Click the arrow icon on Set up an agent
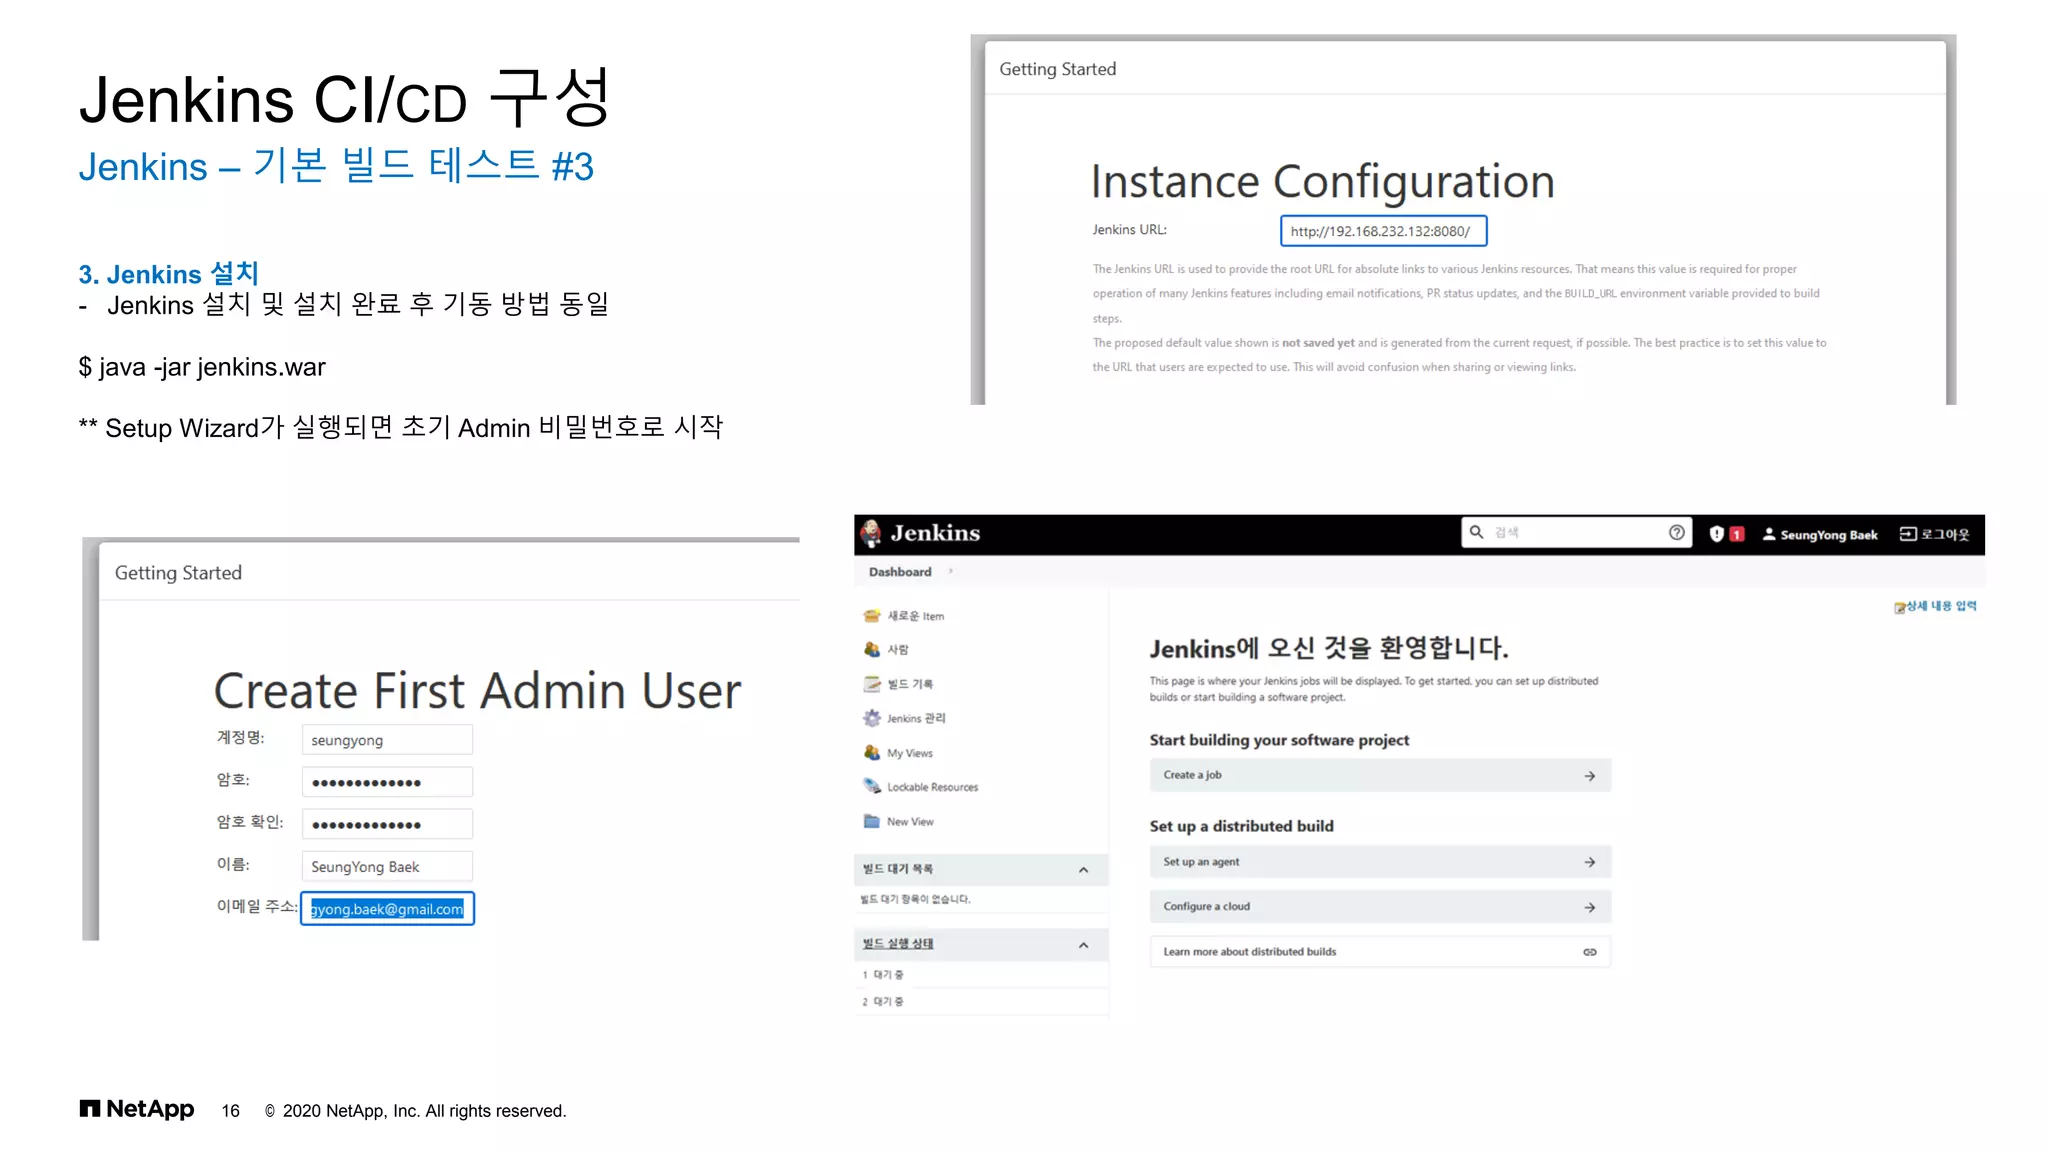2048x1152 pixels. point(1590,862)
